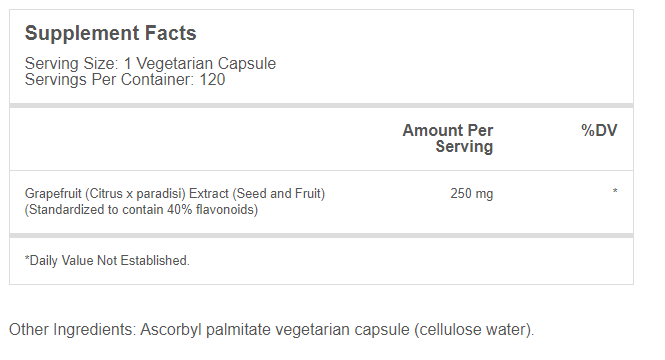Click the Grapefruit Extract ingredient name
The height and width of the screenshot is (360, 665).
click(x=175, y=194)
